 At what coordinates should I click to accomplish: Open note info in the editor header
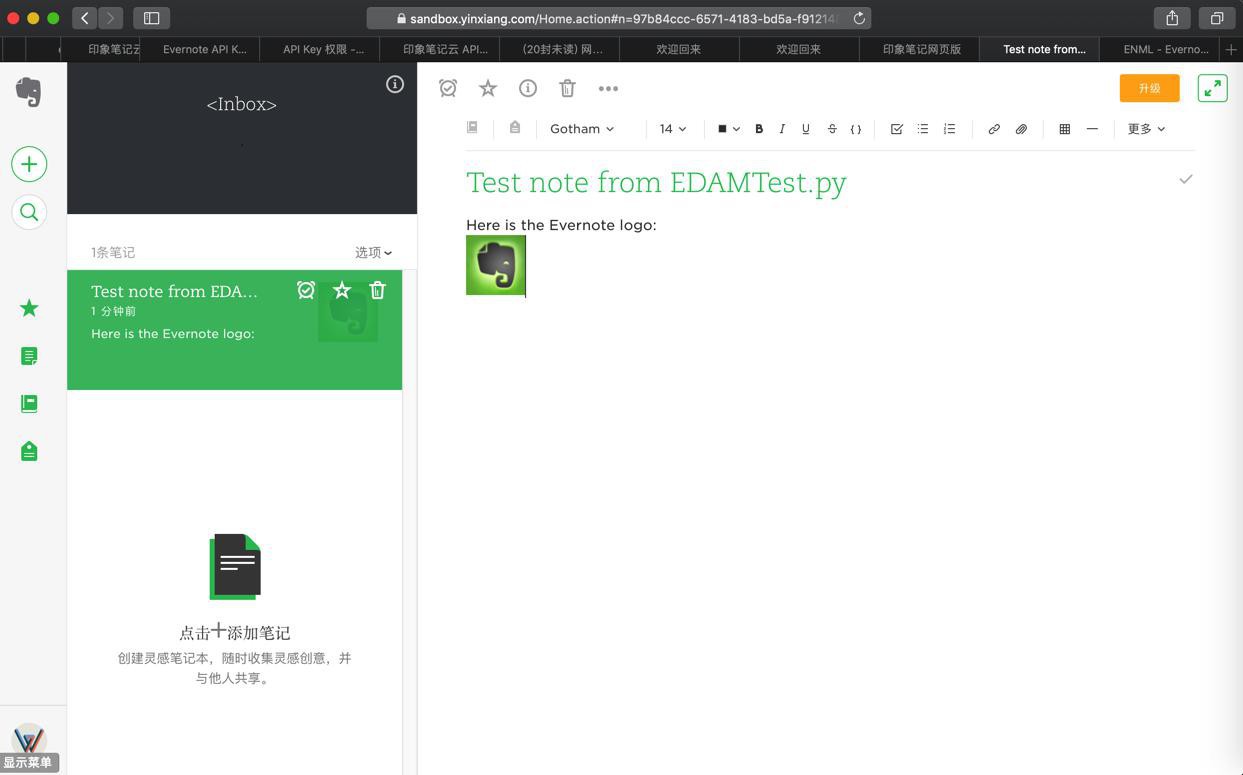click(x=528, y=88)
